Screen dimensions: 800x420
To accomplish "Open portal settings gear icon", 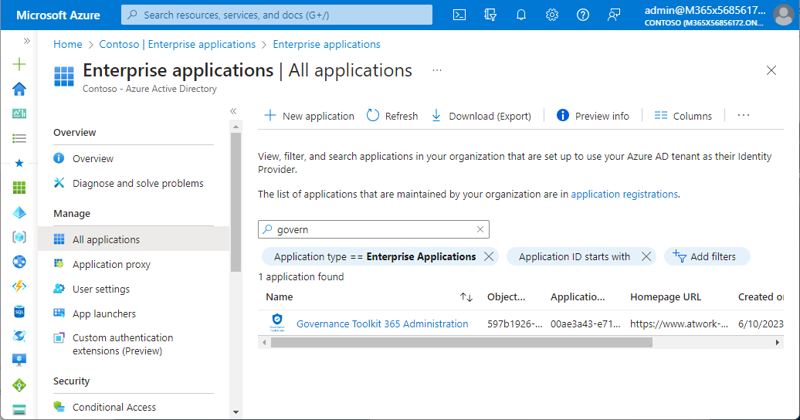I will tap(552, 15).
